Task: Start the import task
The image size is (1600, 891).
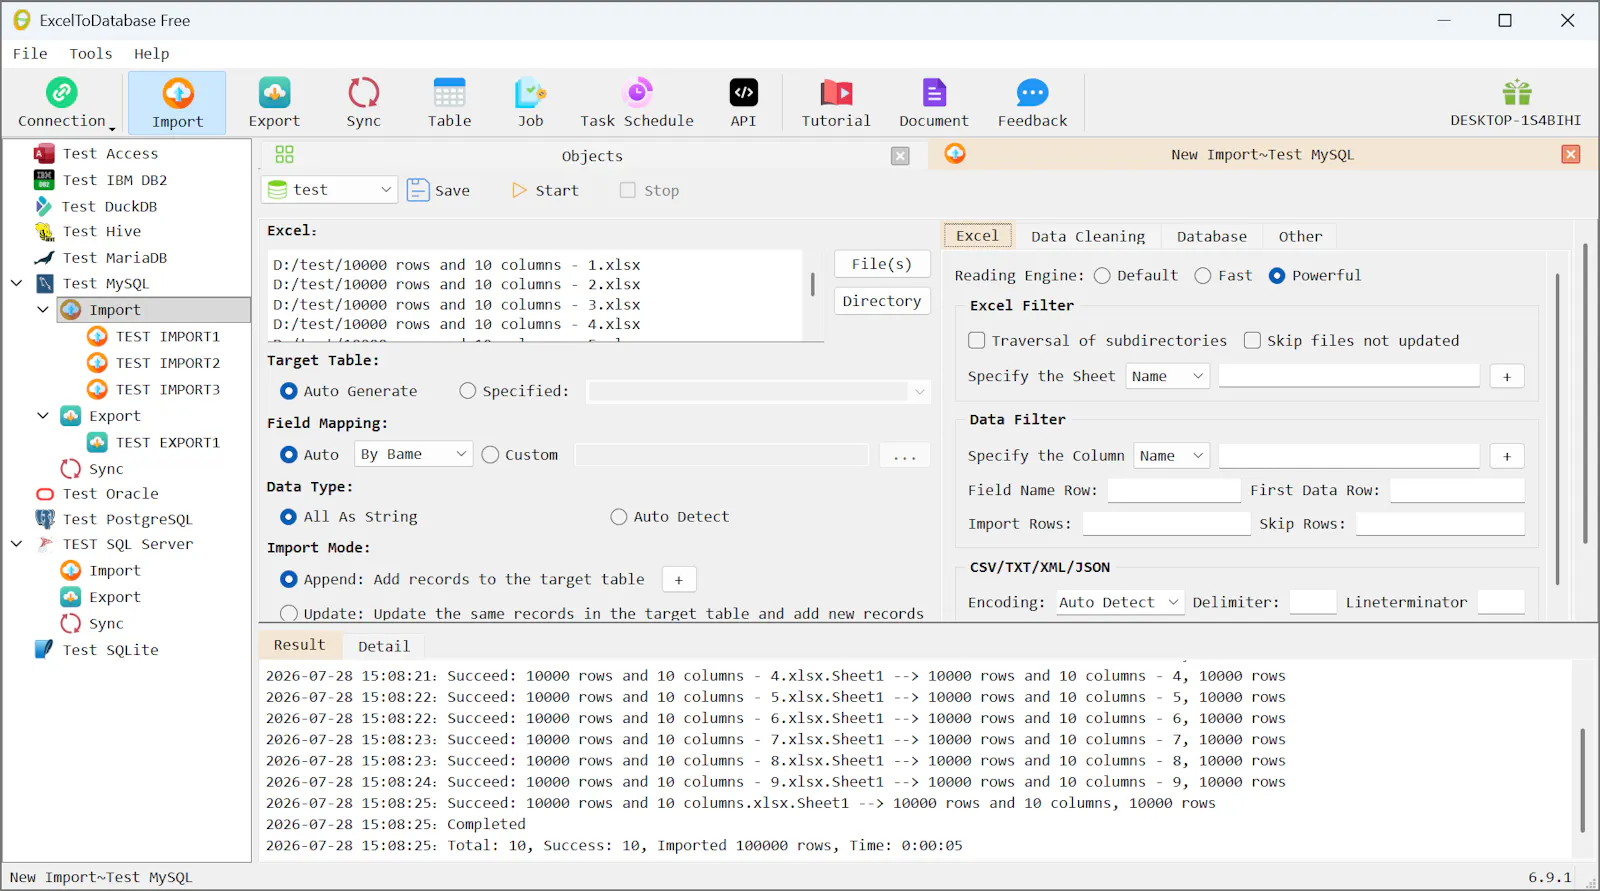Action: [x=545, y=190]
